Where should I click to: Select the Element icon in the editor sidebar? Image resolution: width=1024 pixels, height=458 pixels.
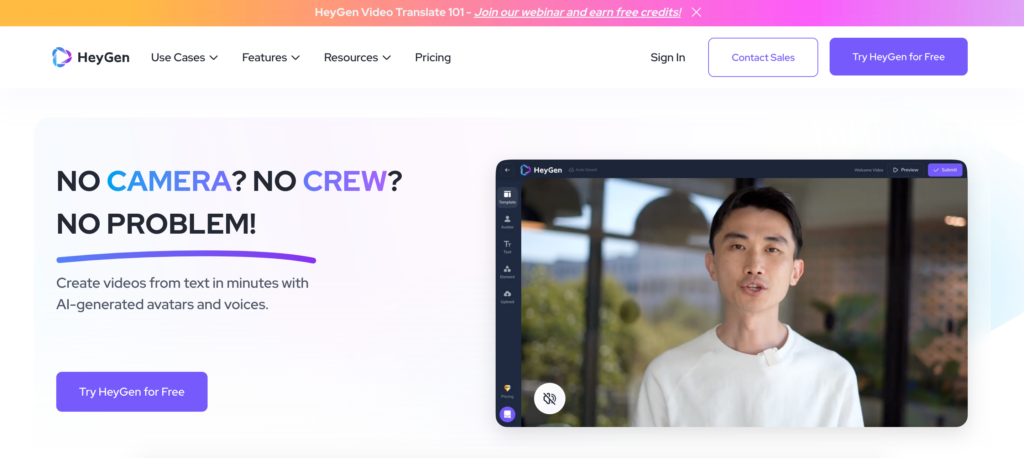tap(507, 272)
